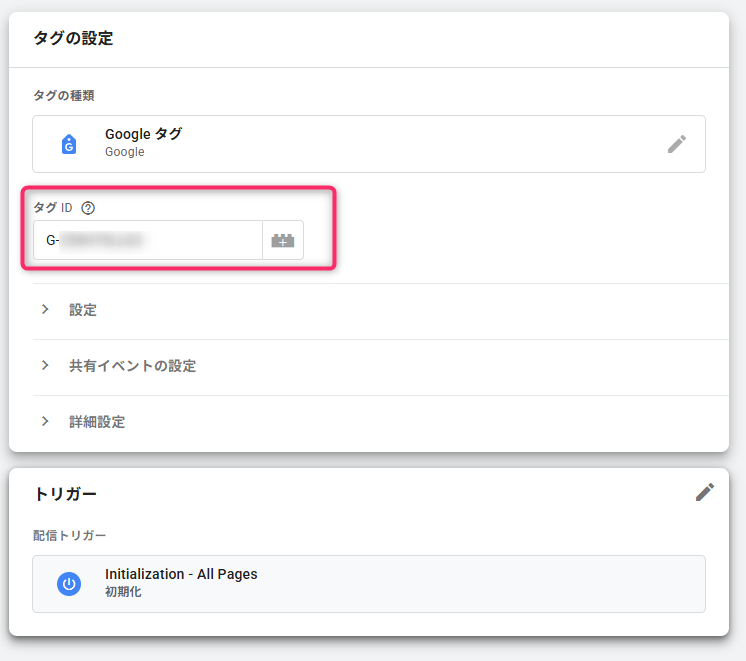Click the タグの設定 panel heading

pos(73,39)
